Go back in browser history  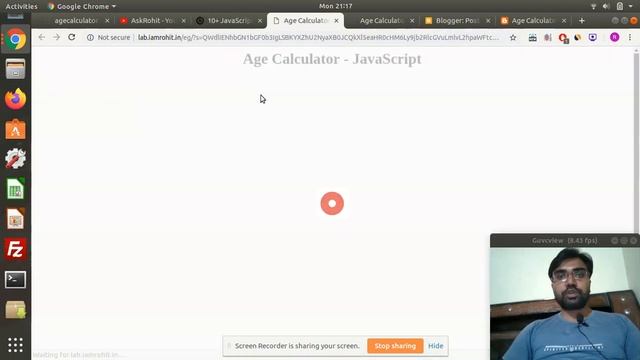tap(42, 37)
